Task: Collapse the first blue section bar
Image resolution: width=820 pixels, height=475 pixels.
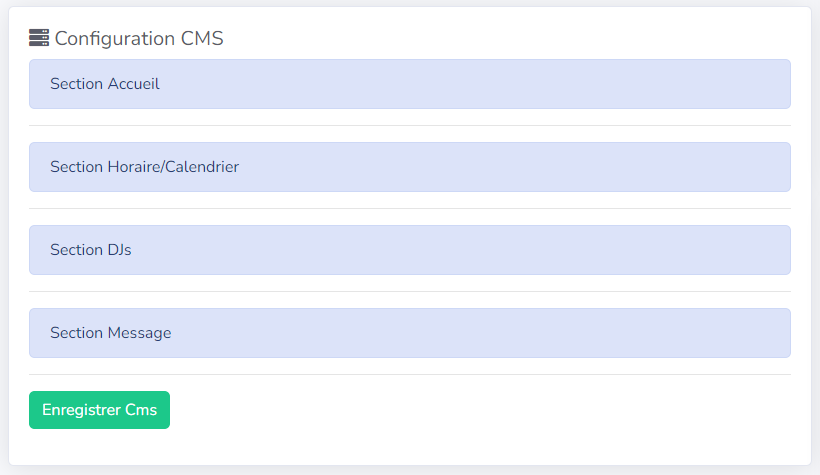Action: [409, 84]
